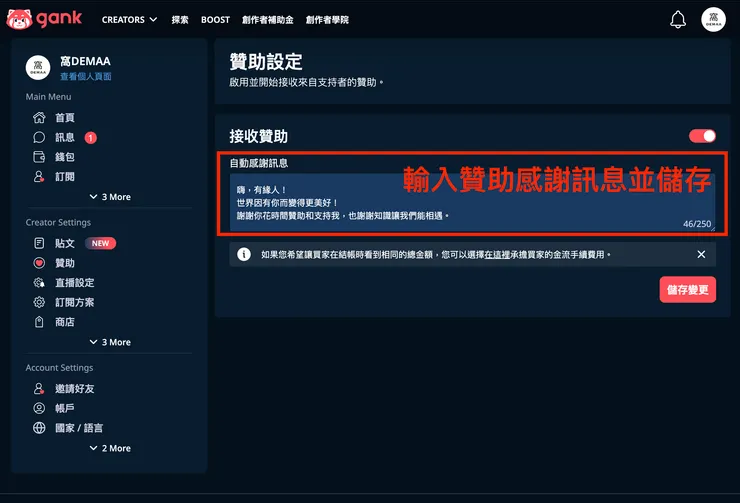Click the wallet icon for 錢包
Screen dimensions: 740x503
coord(39,157)
